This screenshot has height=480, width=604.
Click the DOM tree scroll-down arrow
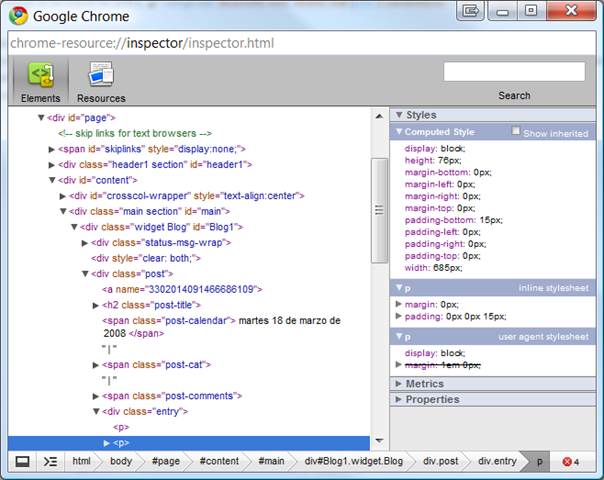coord(379,440)
